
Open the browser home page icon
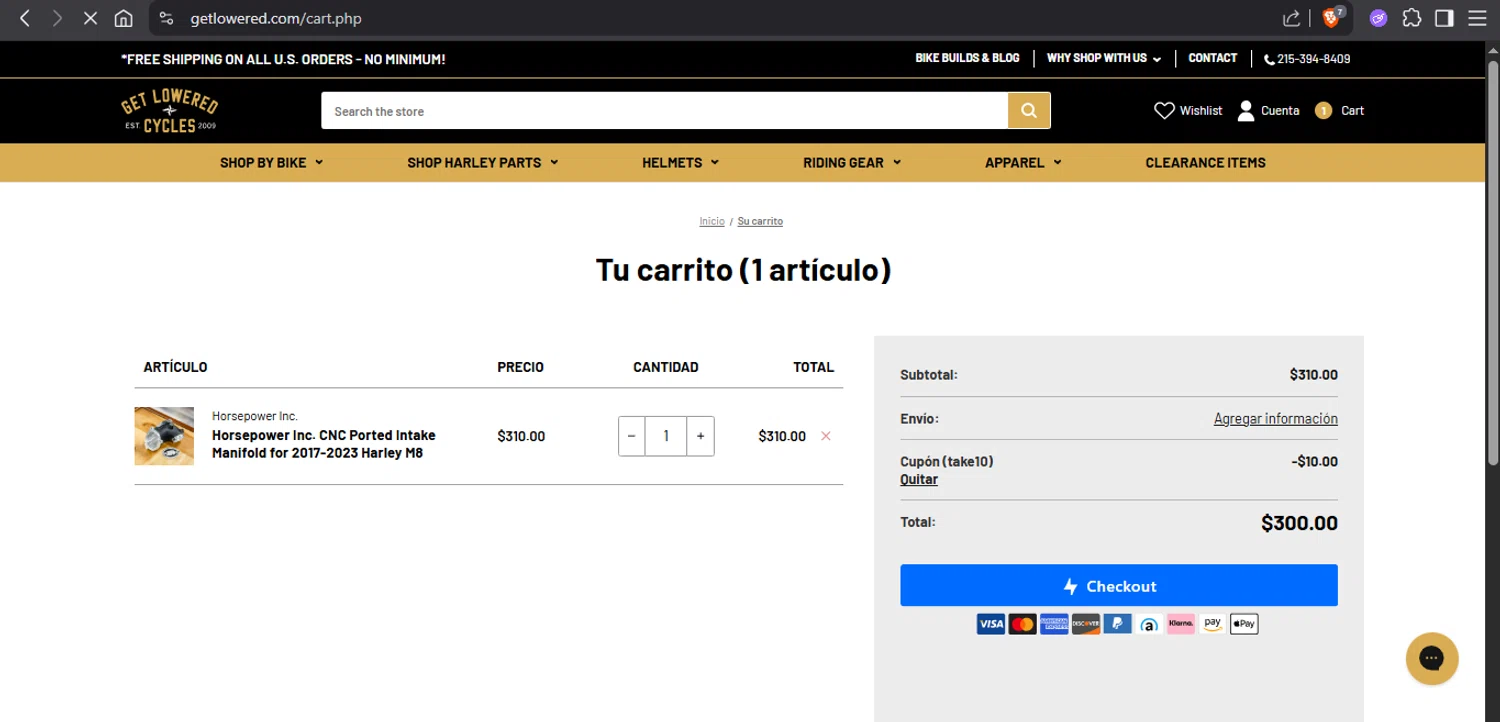coord(123,18)
